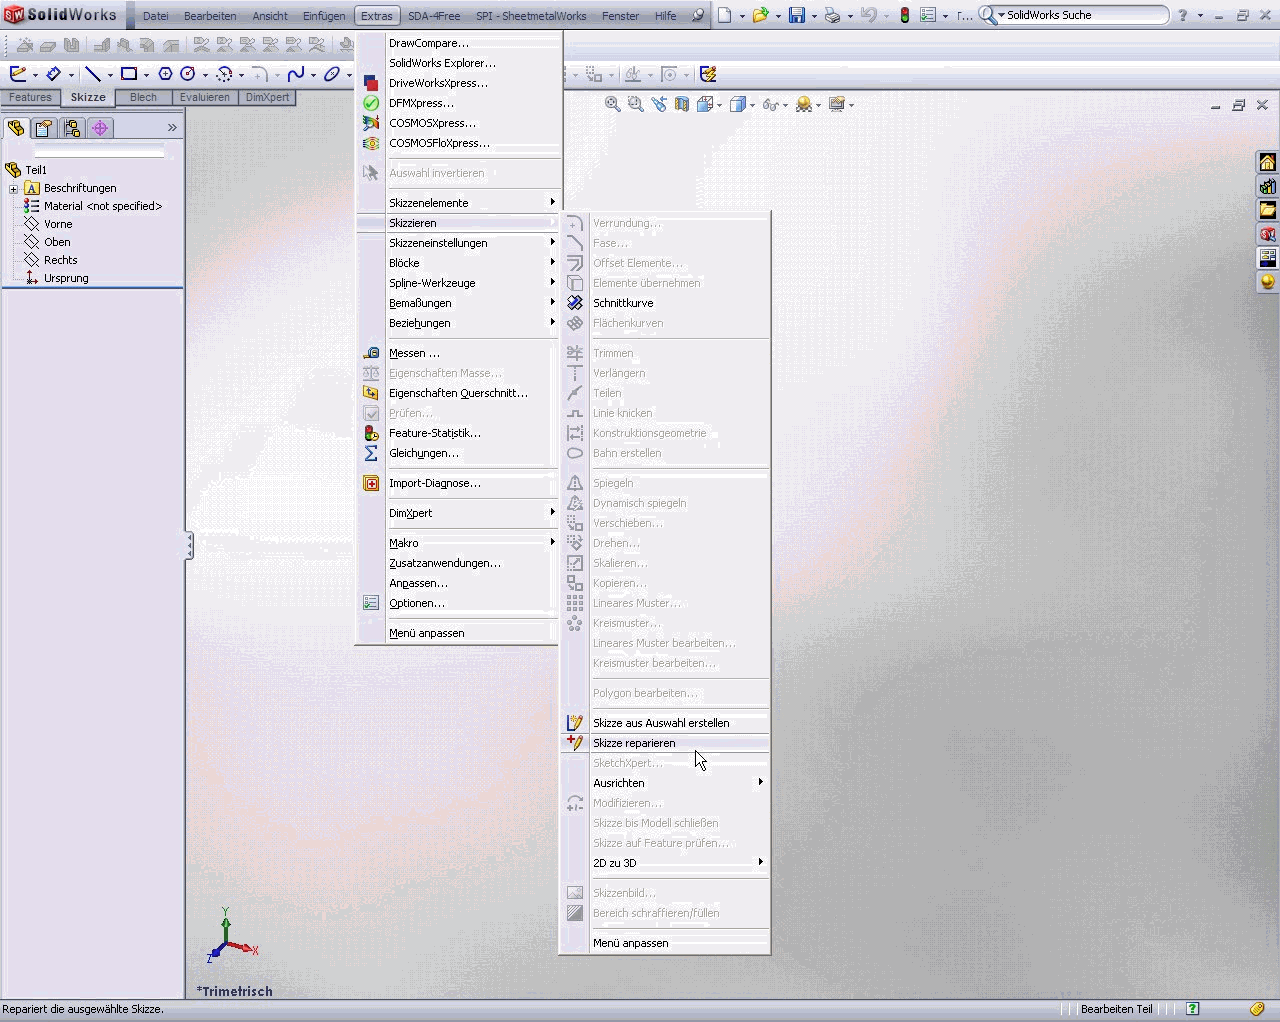Choose Skizze aus Auswahl erstellen
The width and height of the screenshot is (1280, 1022).
click(x=665, y=723)
